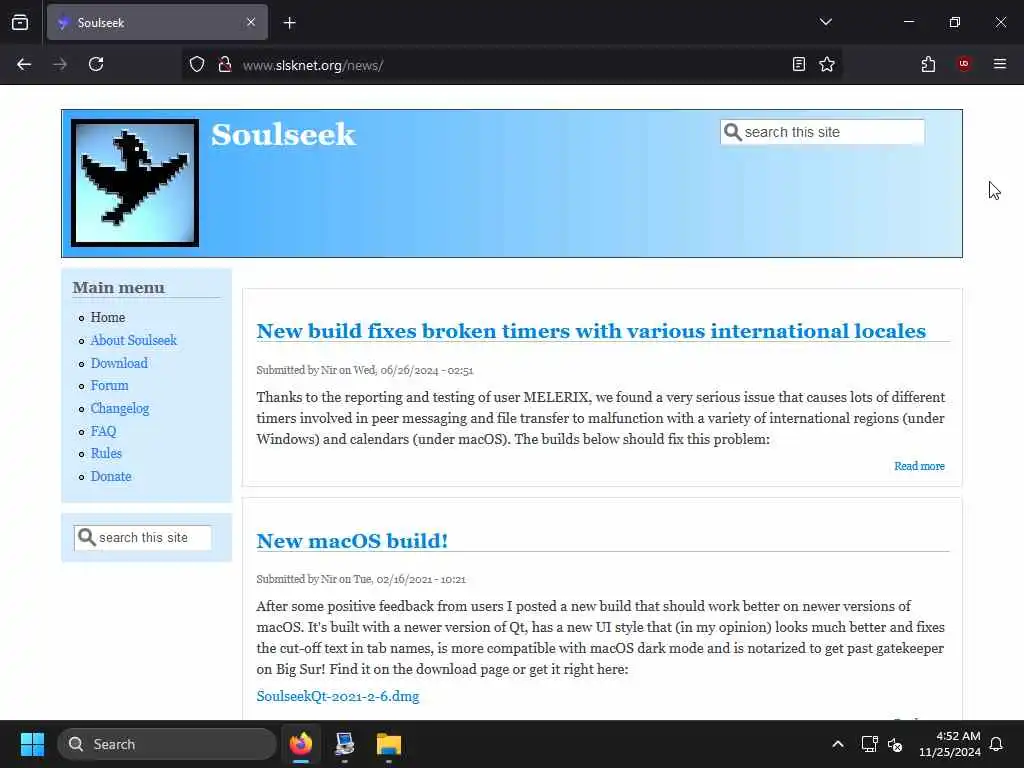Click the browser forward arrow
Image resolution: width=1024 pixels, height=768 pixels.
click(60, 64)
